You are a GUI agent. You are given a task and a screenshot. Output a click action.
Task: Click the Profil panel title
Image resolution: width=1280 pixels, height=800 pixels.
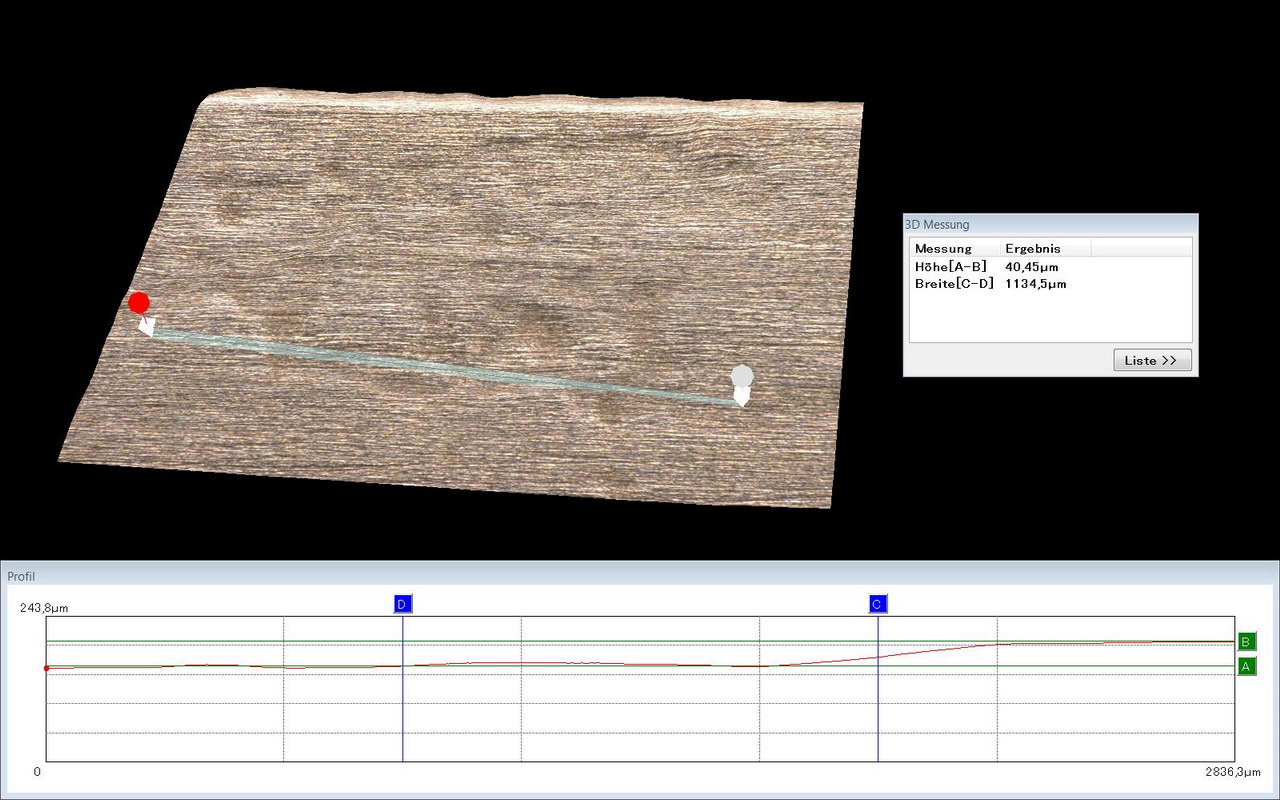coord(21,576)
